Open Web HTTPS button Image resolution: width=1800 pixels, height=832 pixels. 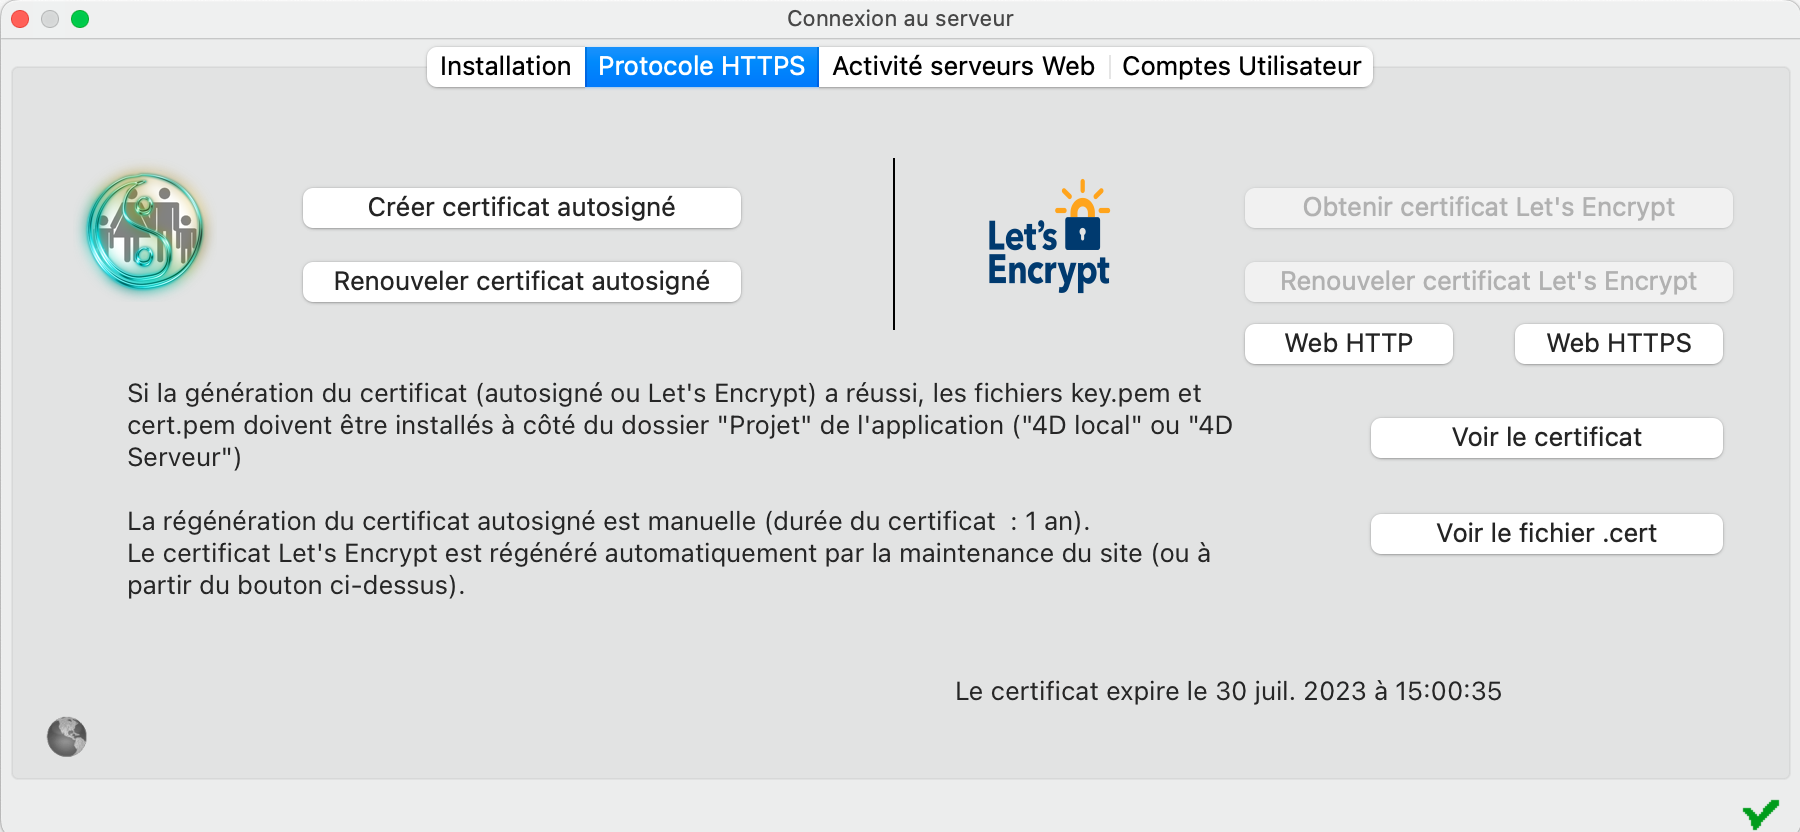pos(1619,344)
